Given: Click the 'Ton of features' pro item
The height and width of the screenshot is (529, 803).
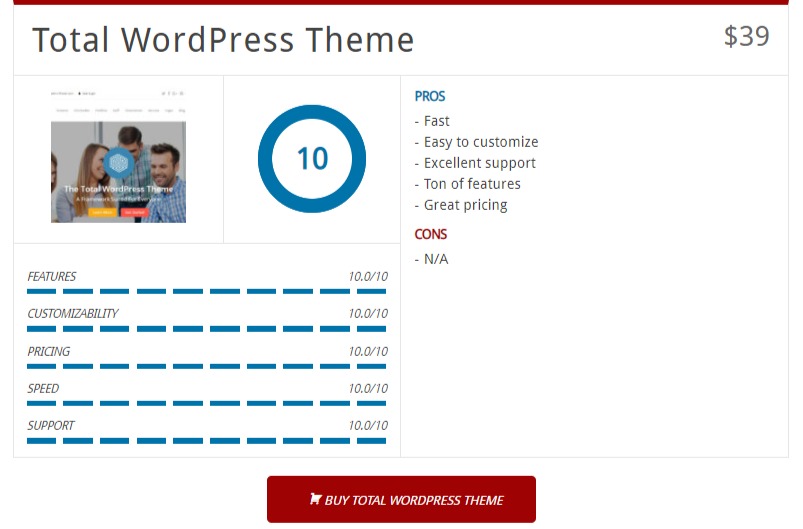Looking at the screenshot, I should coord(468,184).
